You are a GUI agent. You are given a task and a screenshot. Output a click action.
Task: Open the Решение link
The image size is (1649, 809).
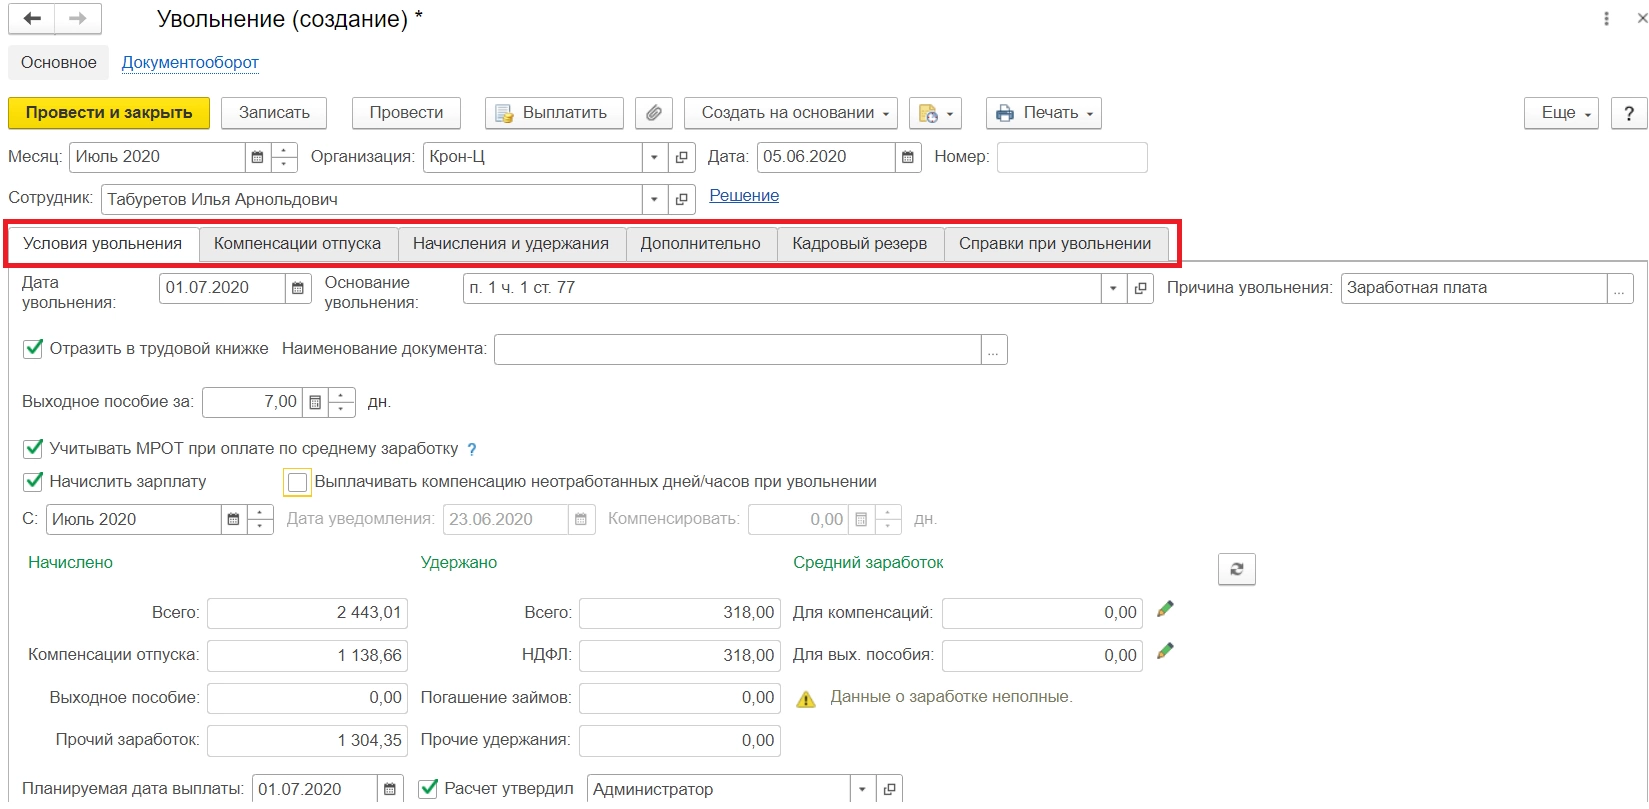coord(744,196)
